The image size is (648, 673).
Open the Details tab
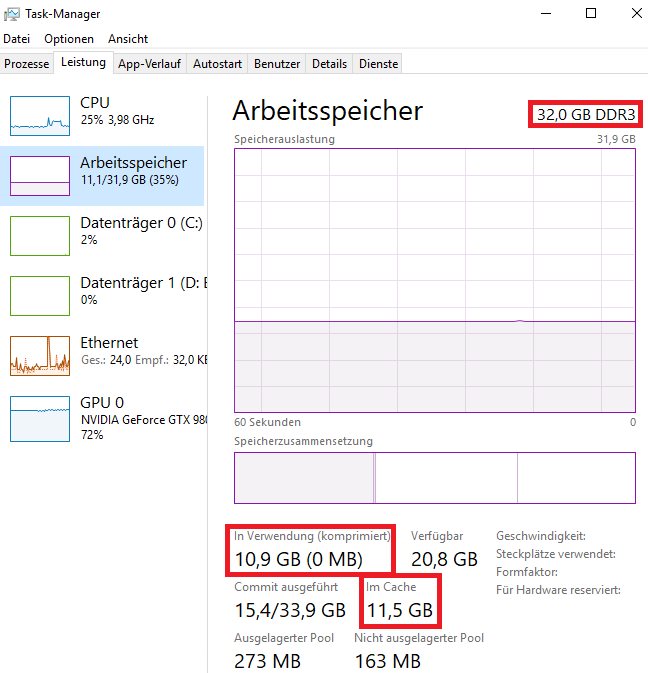pos(329,64)
